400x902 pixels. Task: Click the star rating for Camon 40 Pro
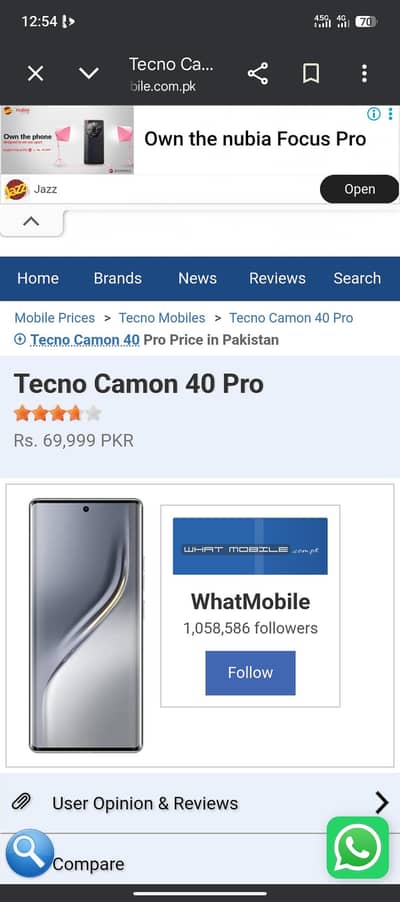pos(58,413)
